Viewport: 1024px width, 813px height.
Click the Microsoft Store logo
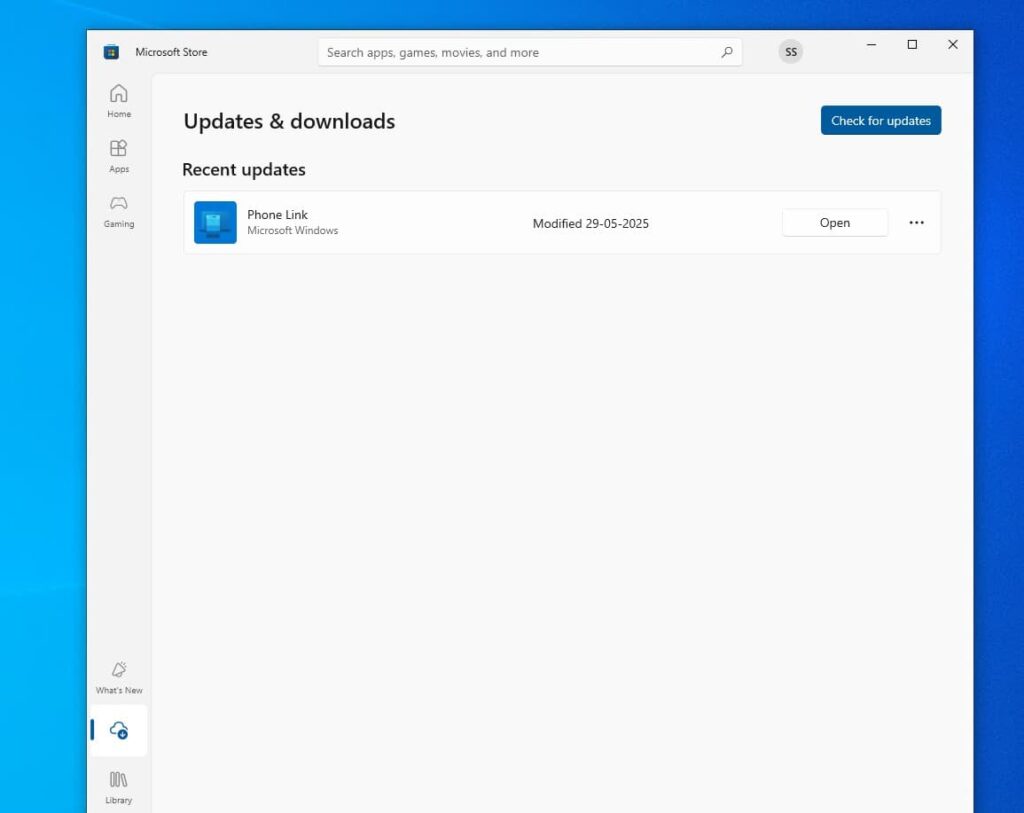click(x=109, y=51)
